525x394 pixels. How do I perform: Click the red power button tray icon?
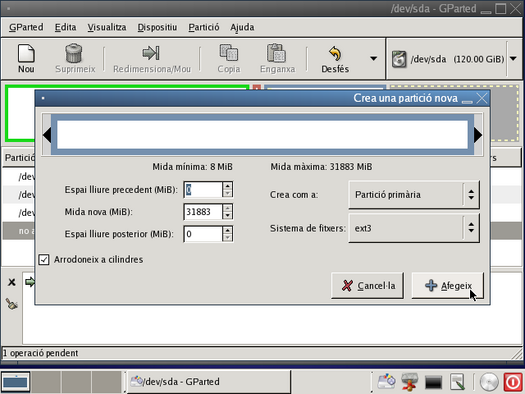(513, 382)
